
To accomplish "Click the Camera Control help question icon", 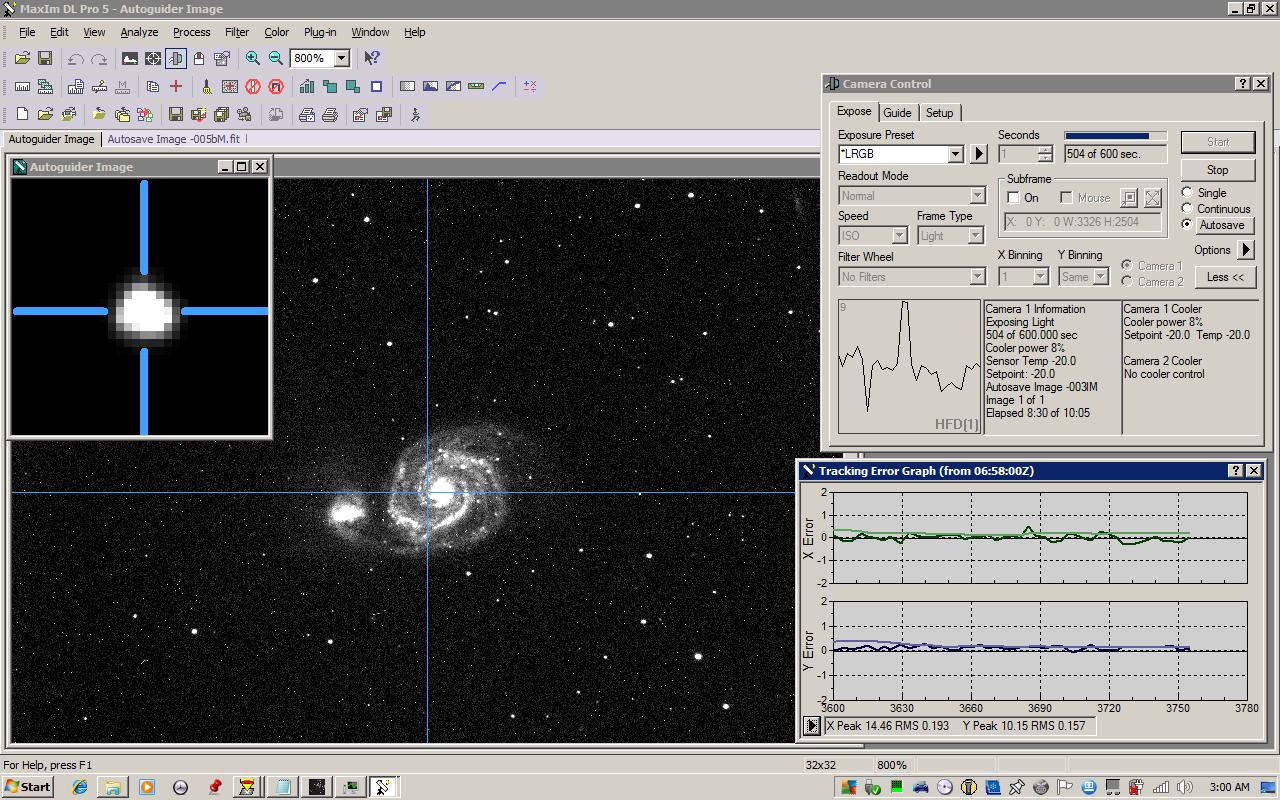I will pyautogui.click(x=1242, y=84).
